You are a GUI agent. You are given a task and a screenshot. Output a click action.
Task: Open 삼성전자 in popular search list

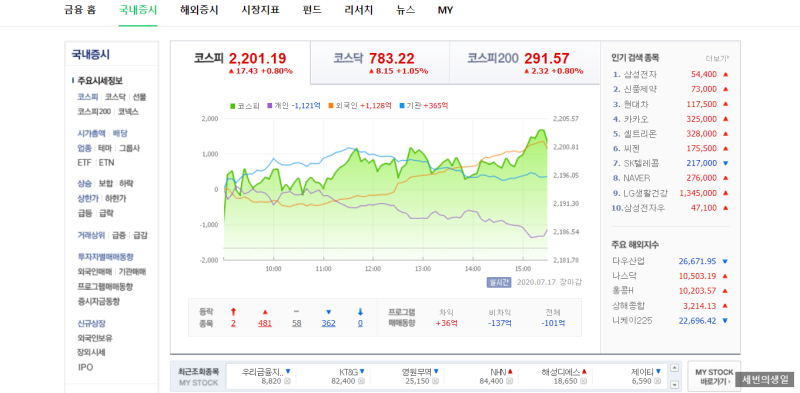click(640, 75)
